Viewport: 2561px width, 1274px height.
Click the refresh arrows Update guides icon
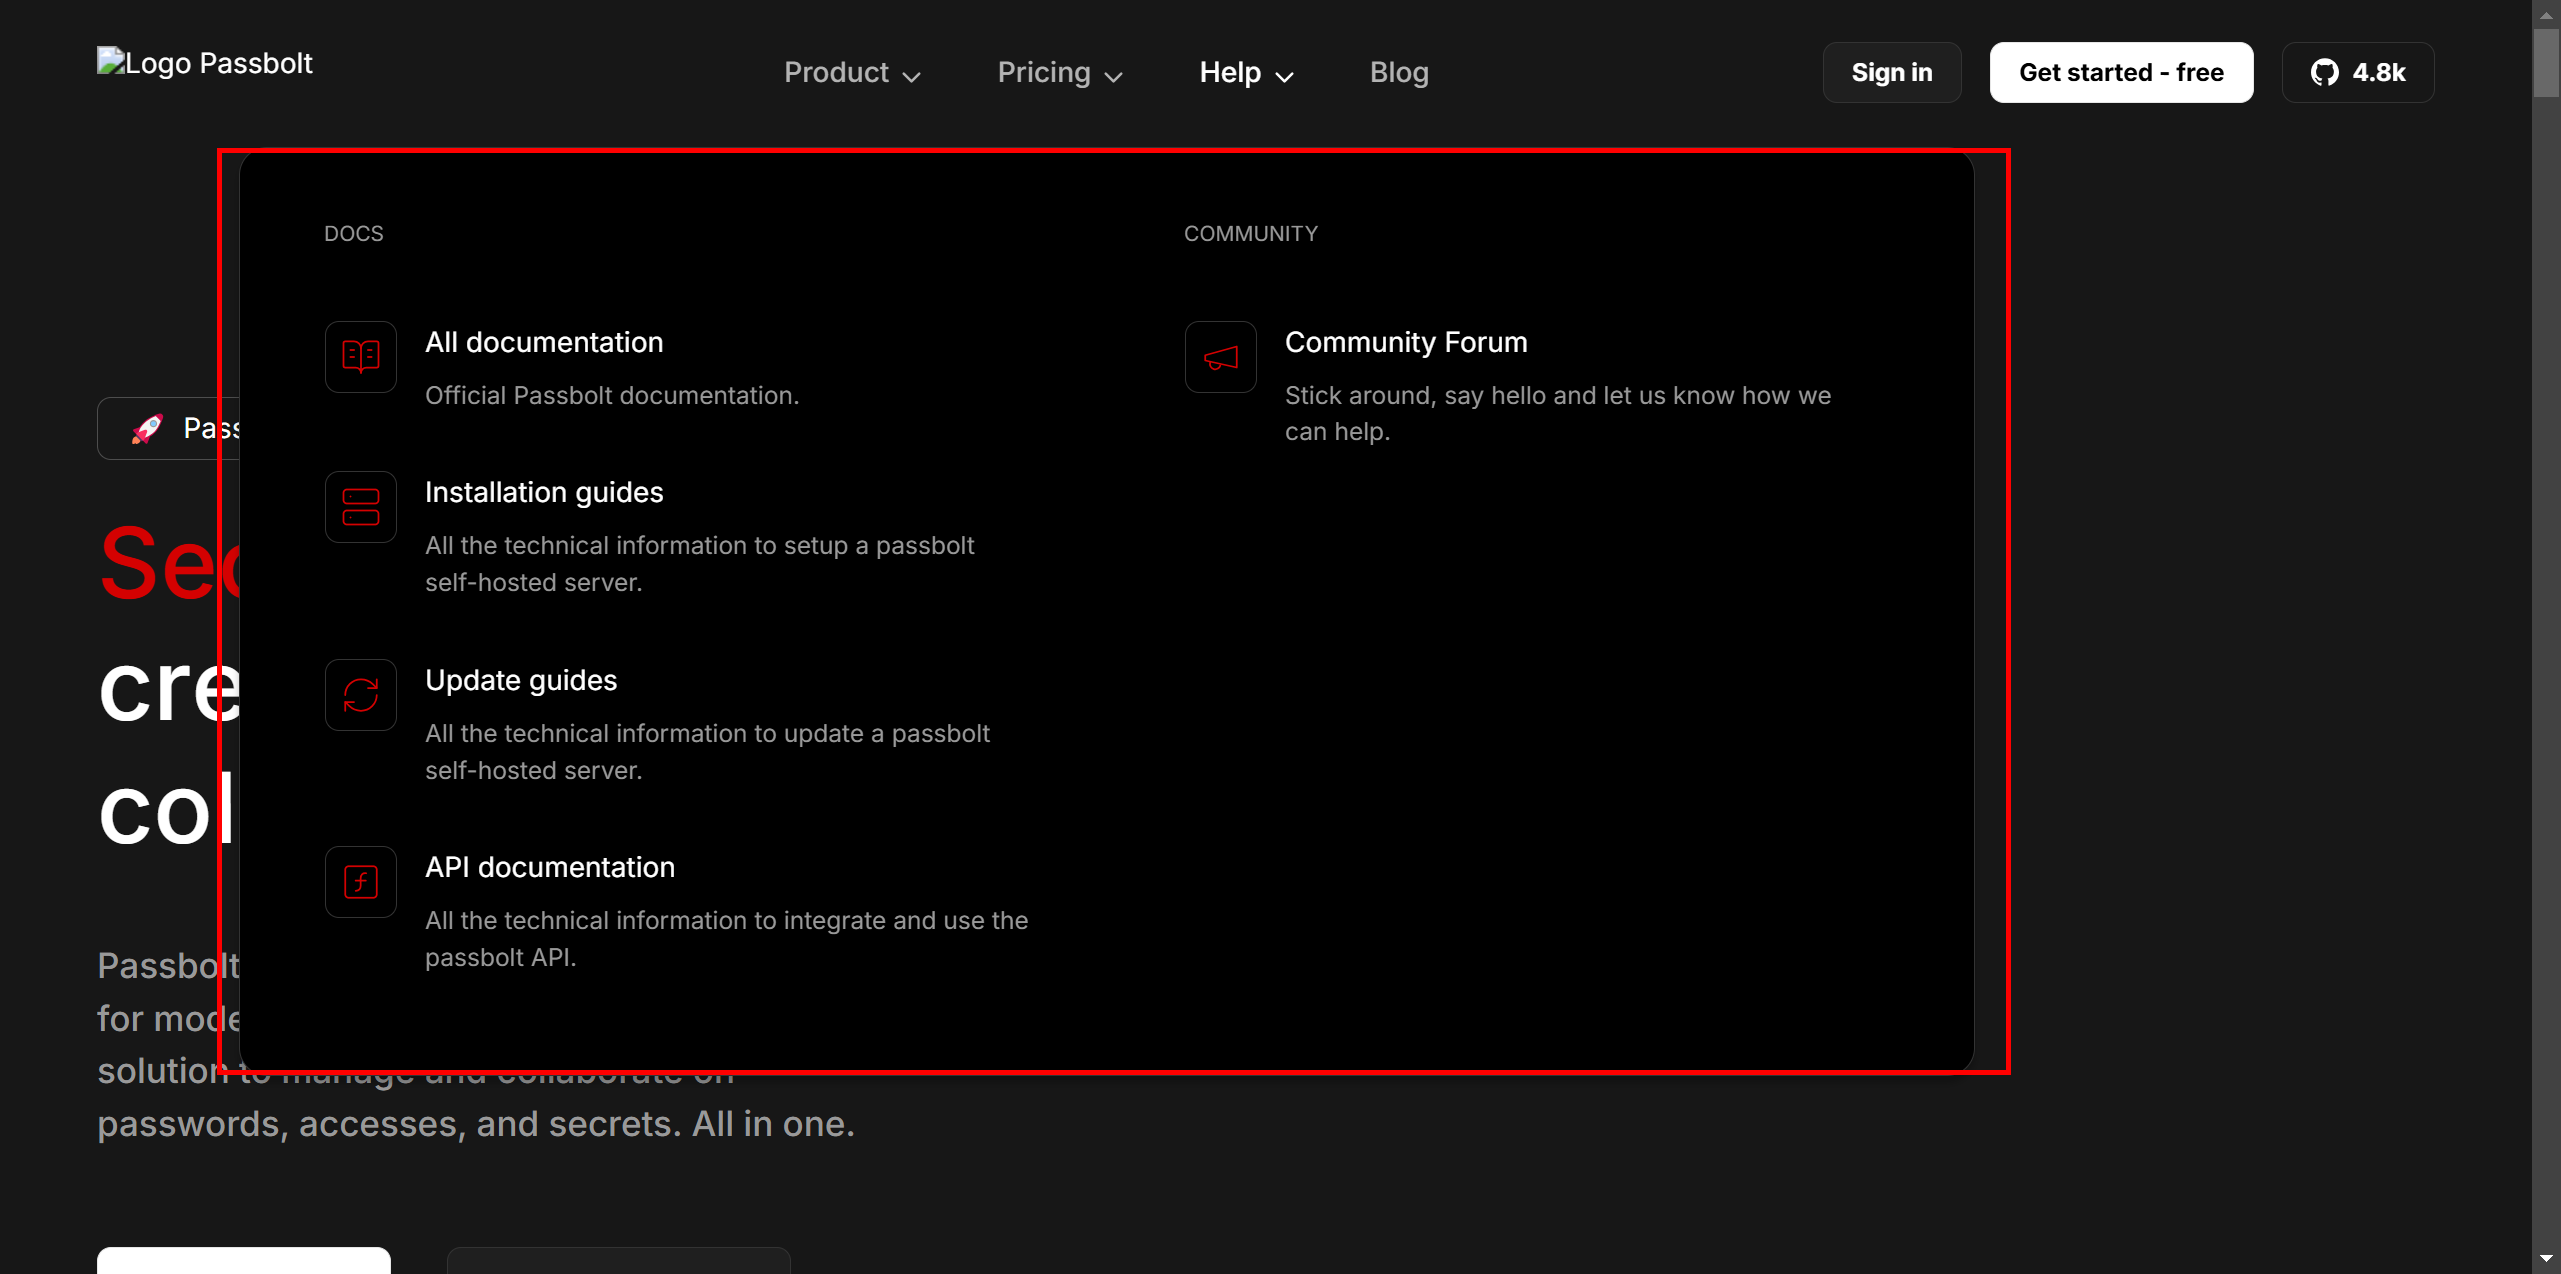360,695
